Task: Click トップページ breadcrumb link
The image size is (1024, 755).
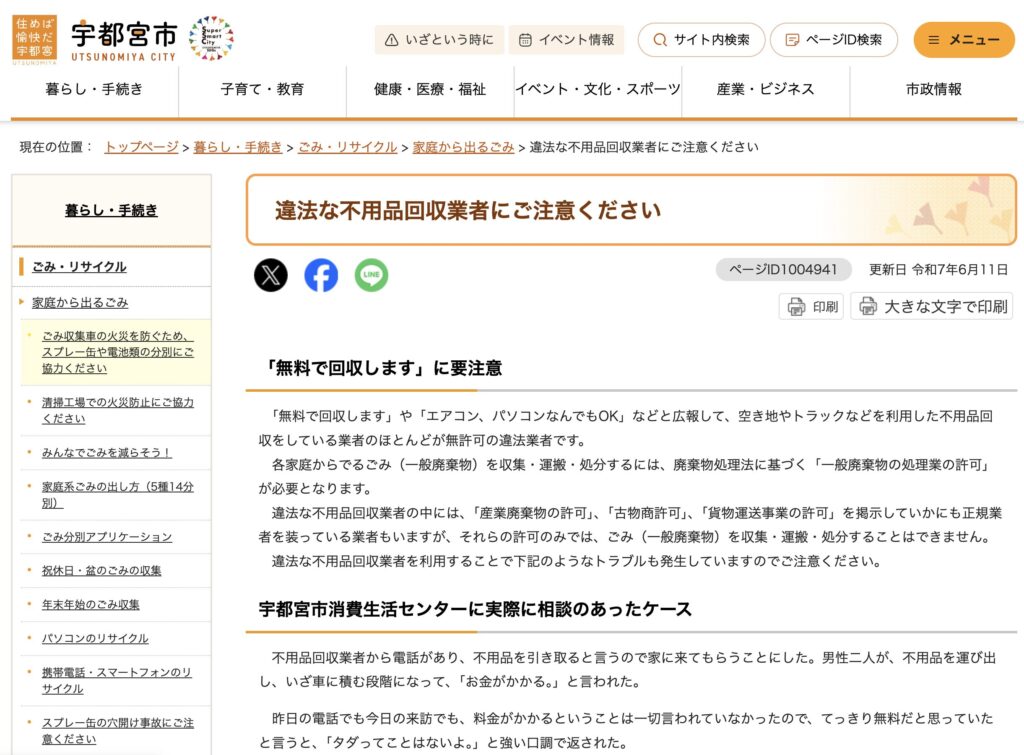Action: [141, 147]
